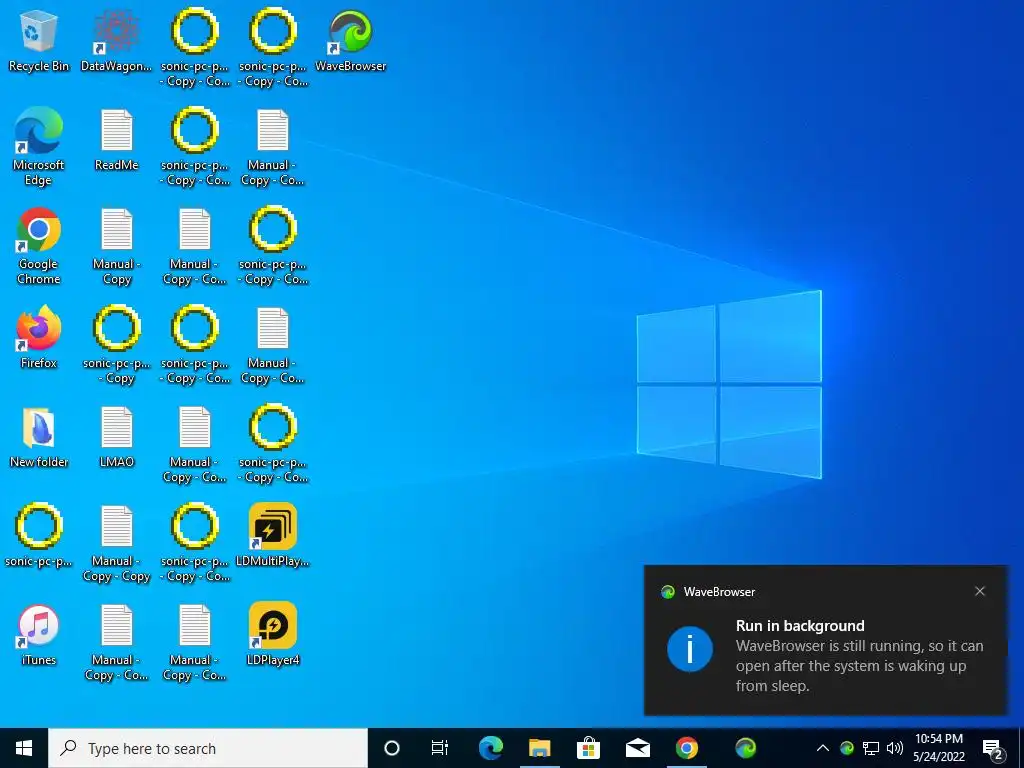Select the Firefox desktop shortcut
The image size is (1024, 768).
(39, 337)
